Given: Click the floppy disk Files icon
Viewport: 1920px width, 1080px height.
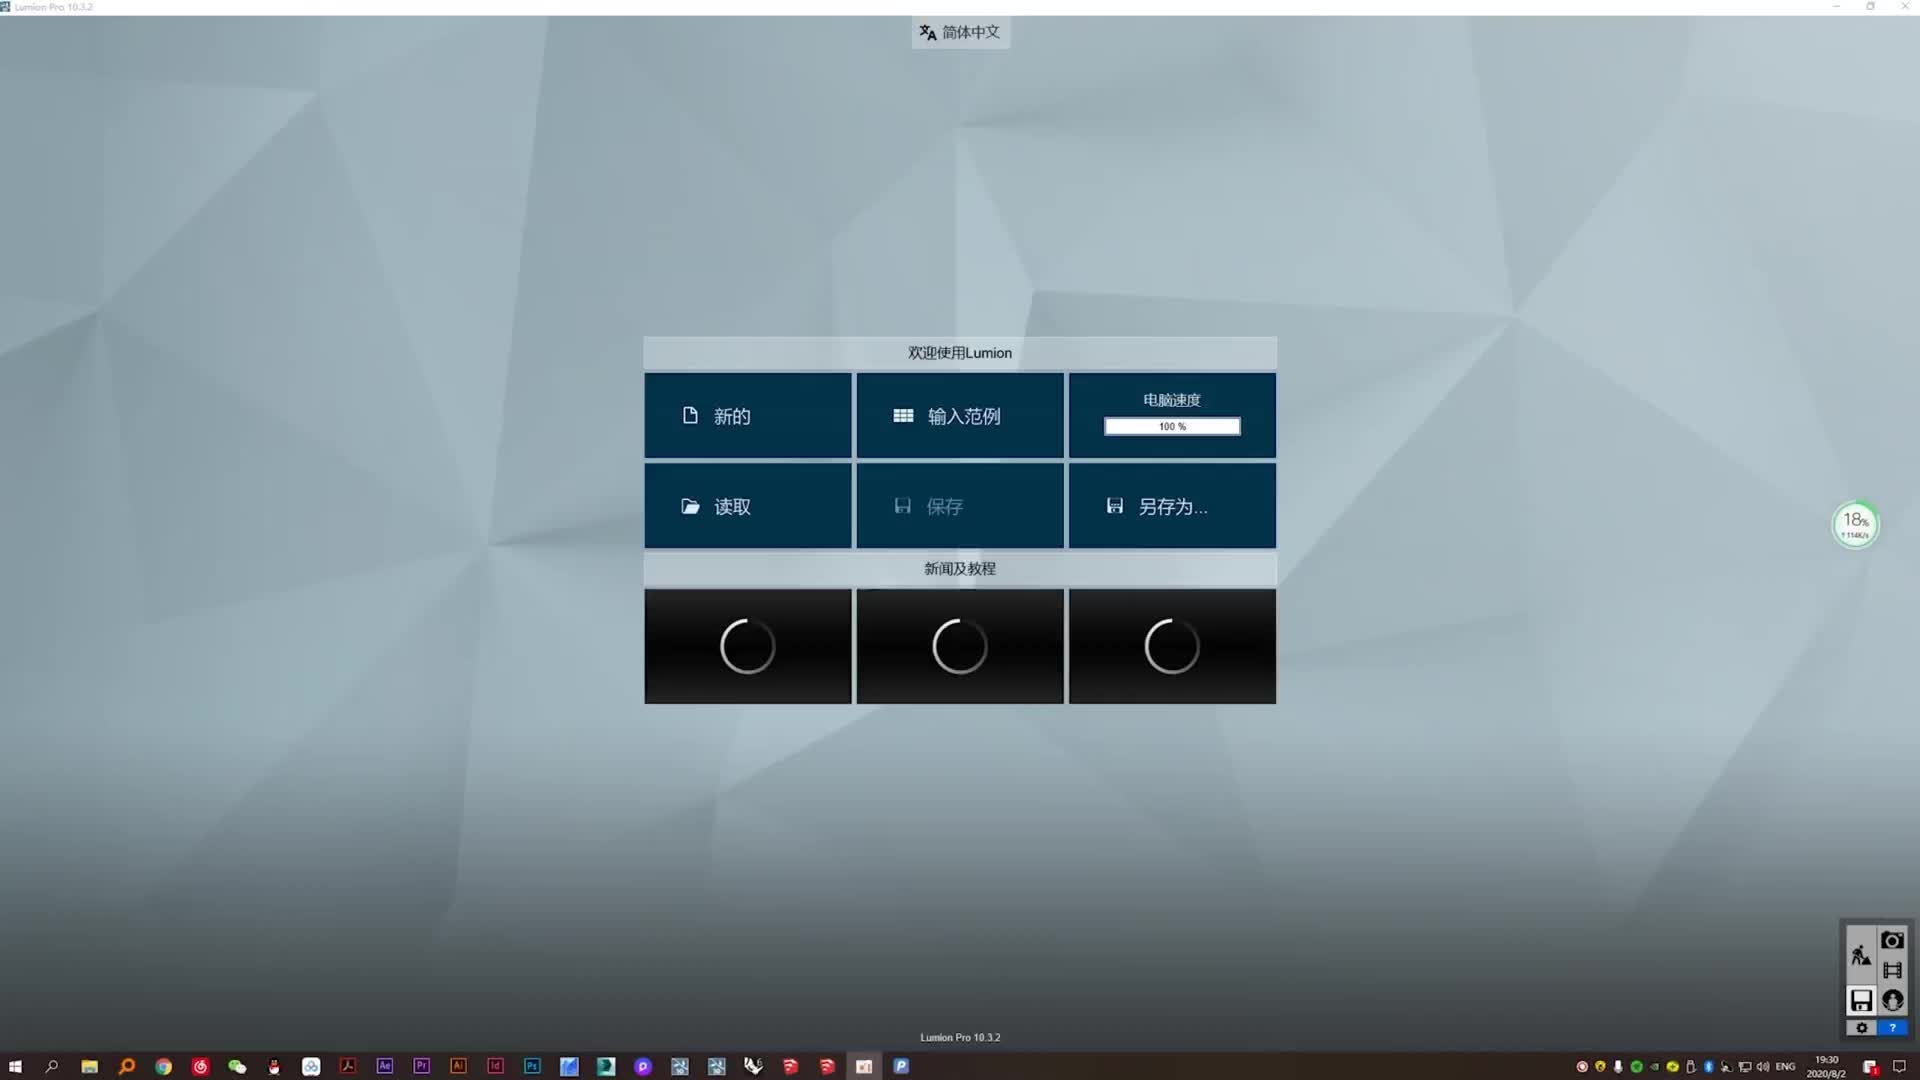Looking at the screenshot, I should click(1861, 1000).
